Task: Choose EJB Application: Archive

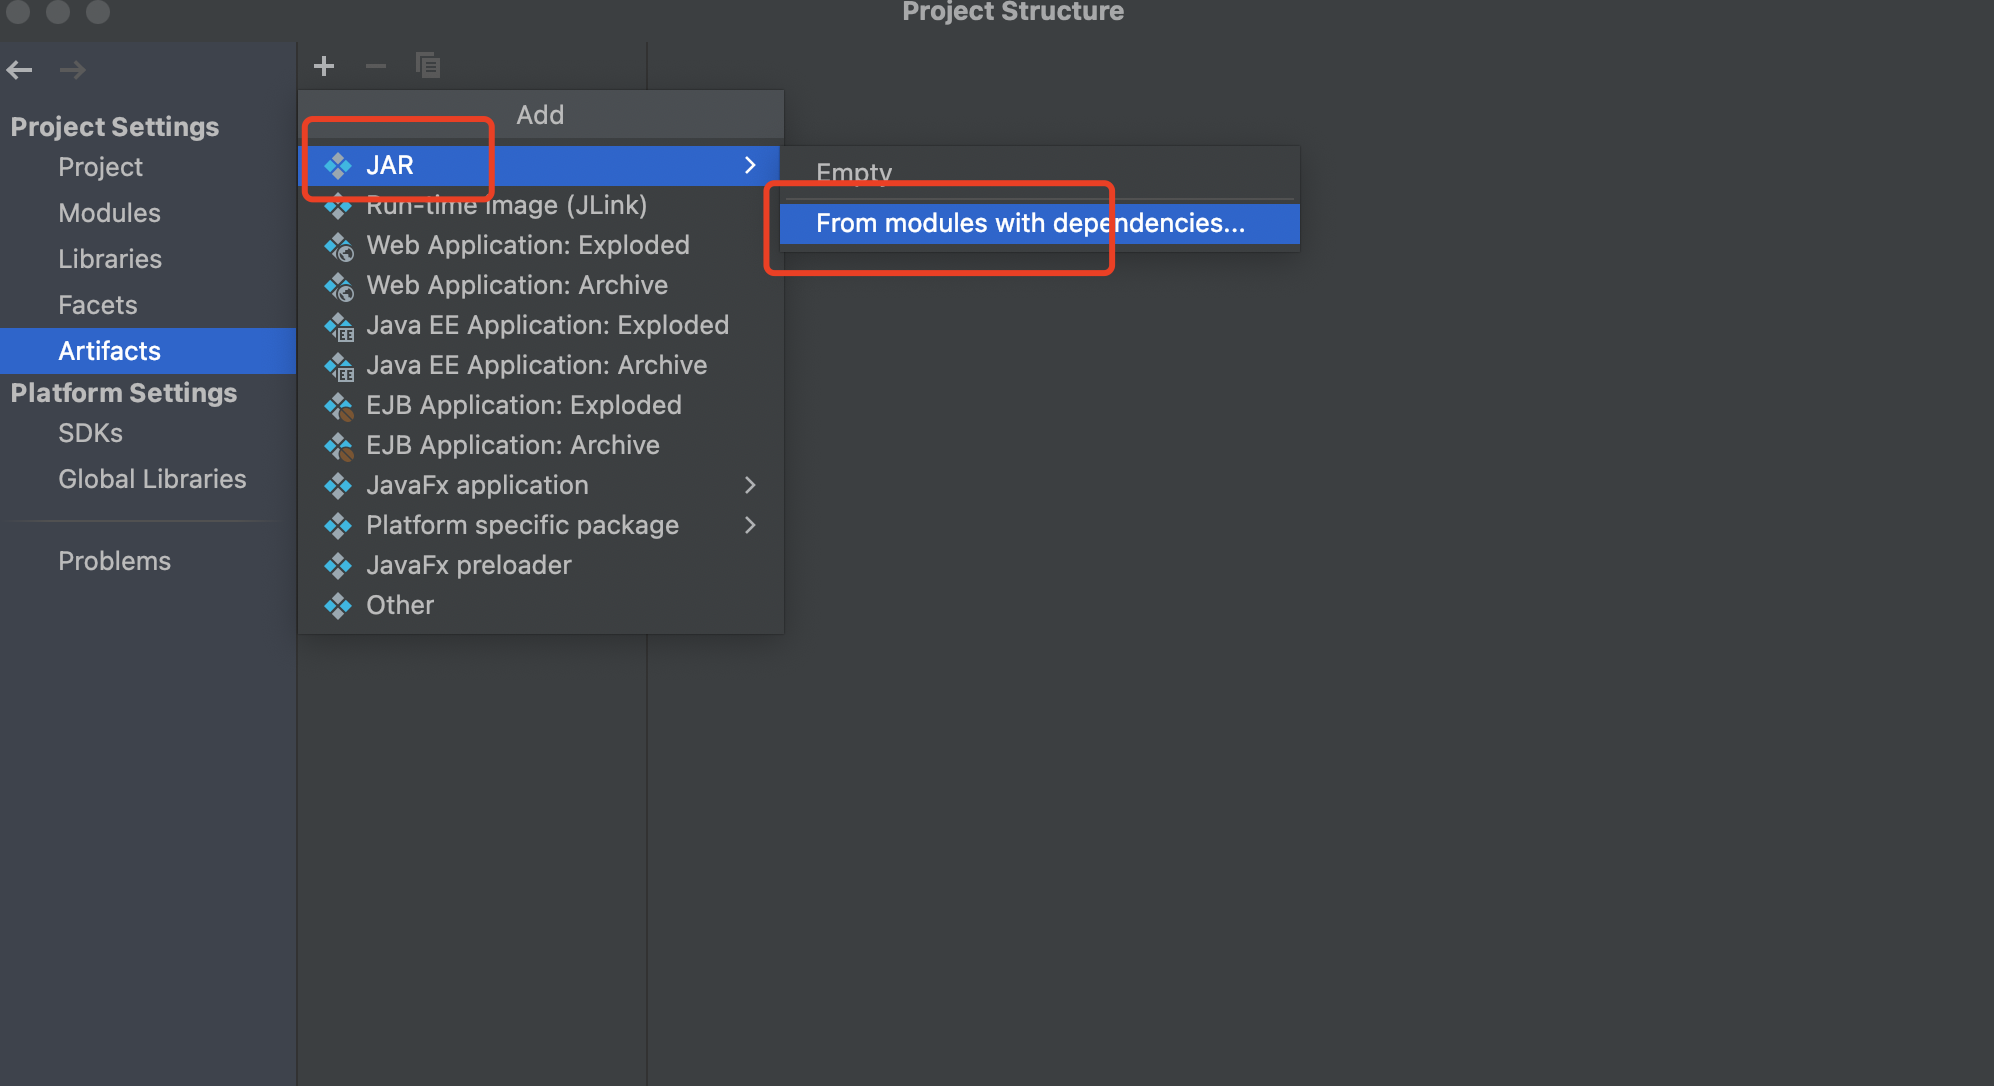Action: coord(541,445)
